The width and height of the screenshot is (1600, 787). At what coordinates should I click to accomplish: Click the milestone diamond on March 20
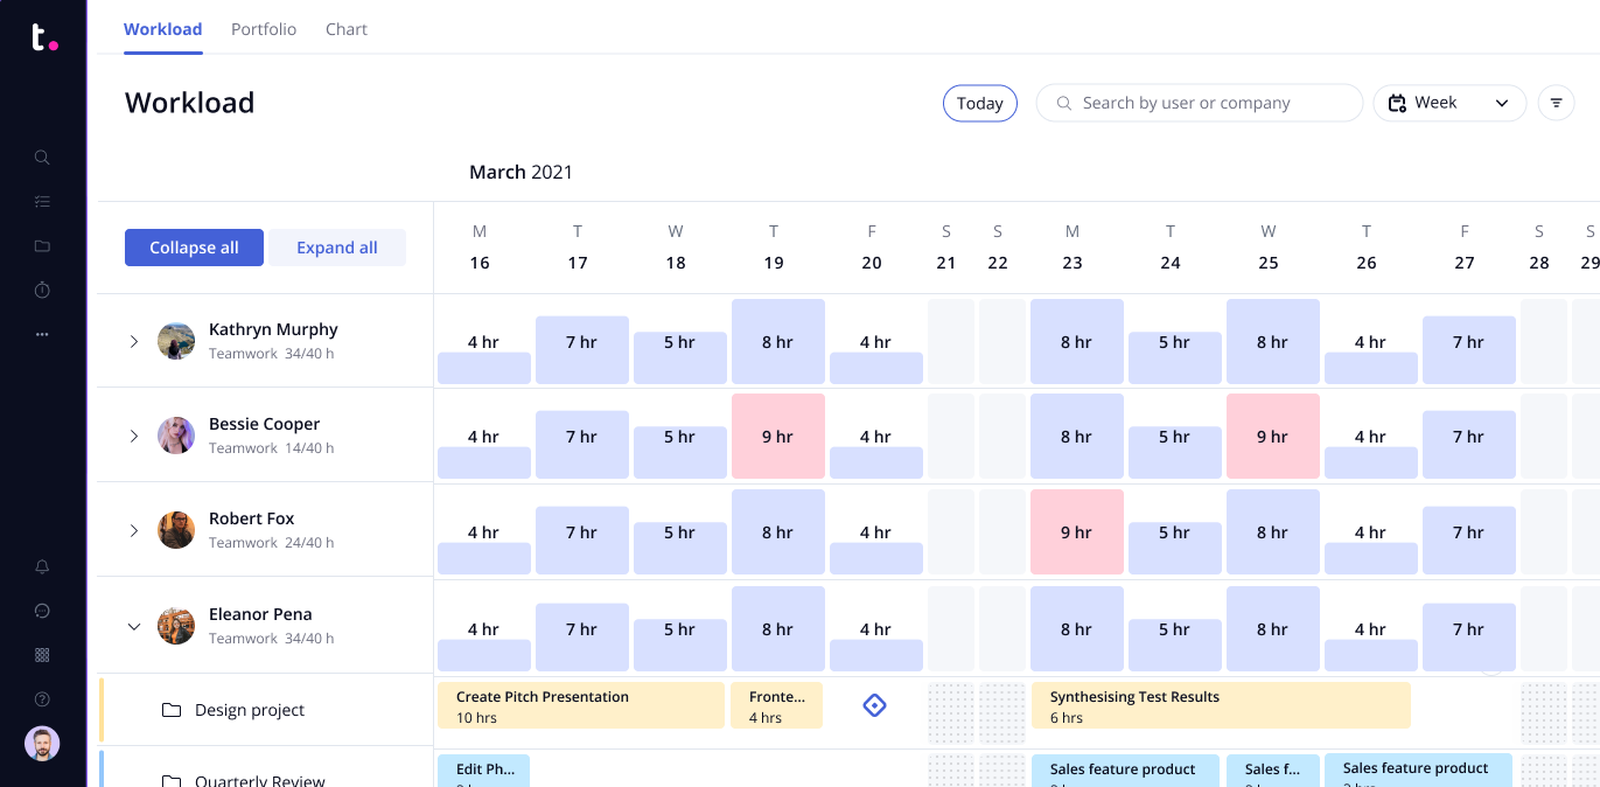874,706
